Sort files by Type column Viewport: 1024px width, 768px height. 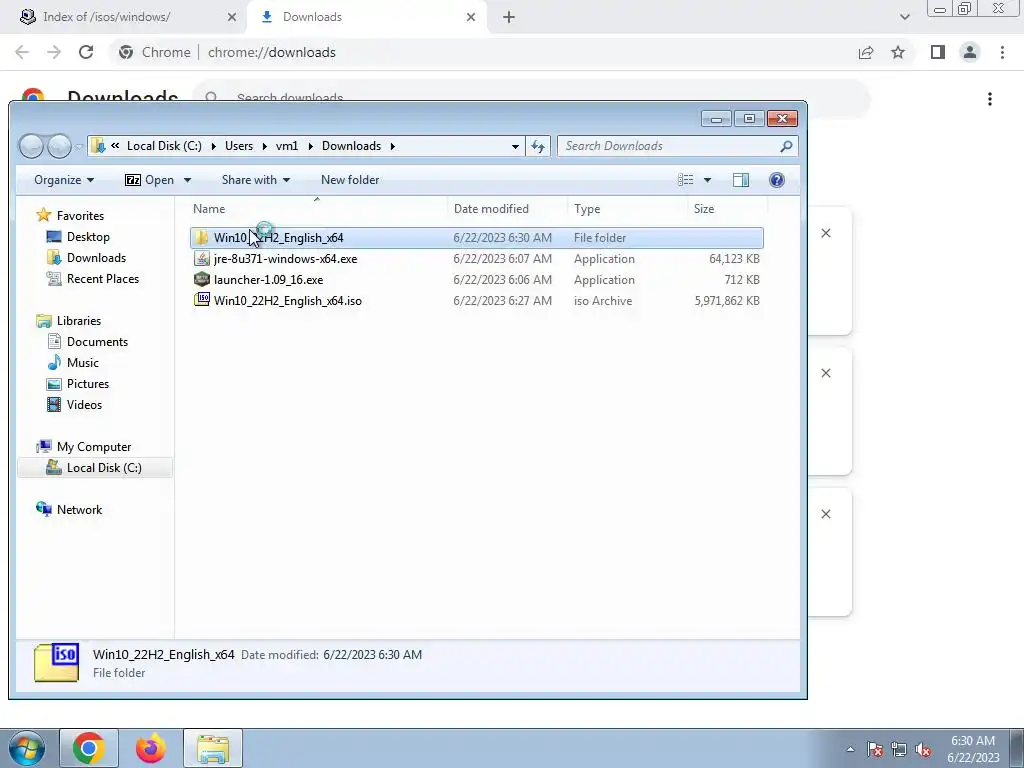click(627, 209)
